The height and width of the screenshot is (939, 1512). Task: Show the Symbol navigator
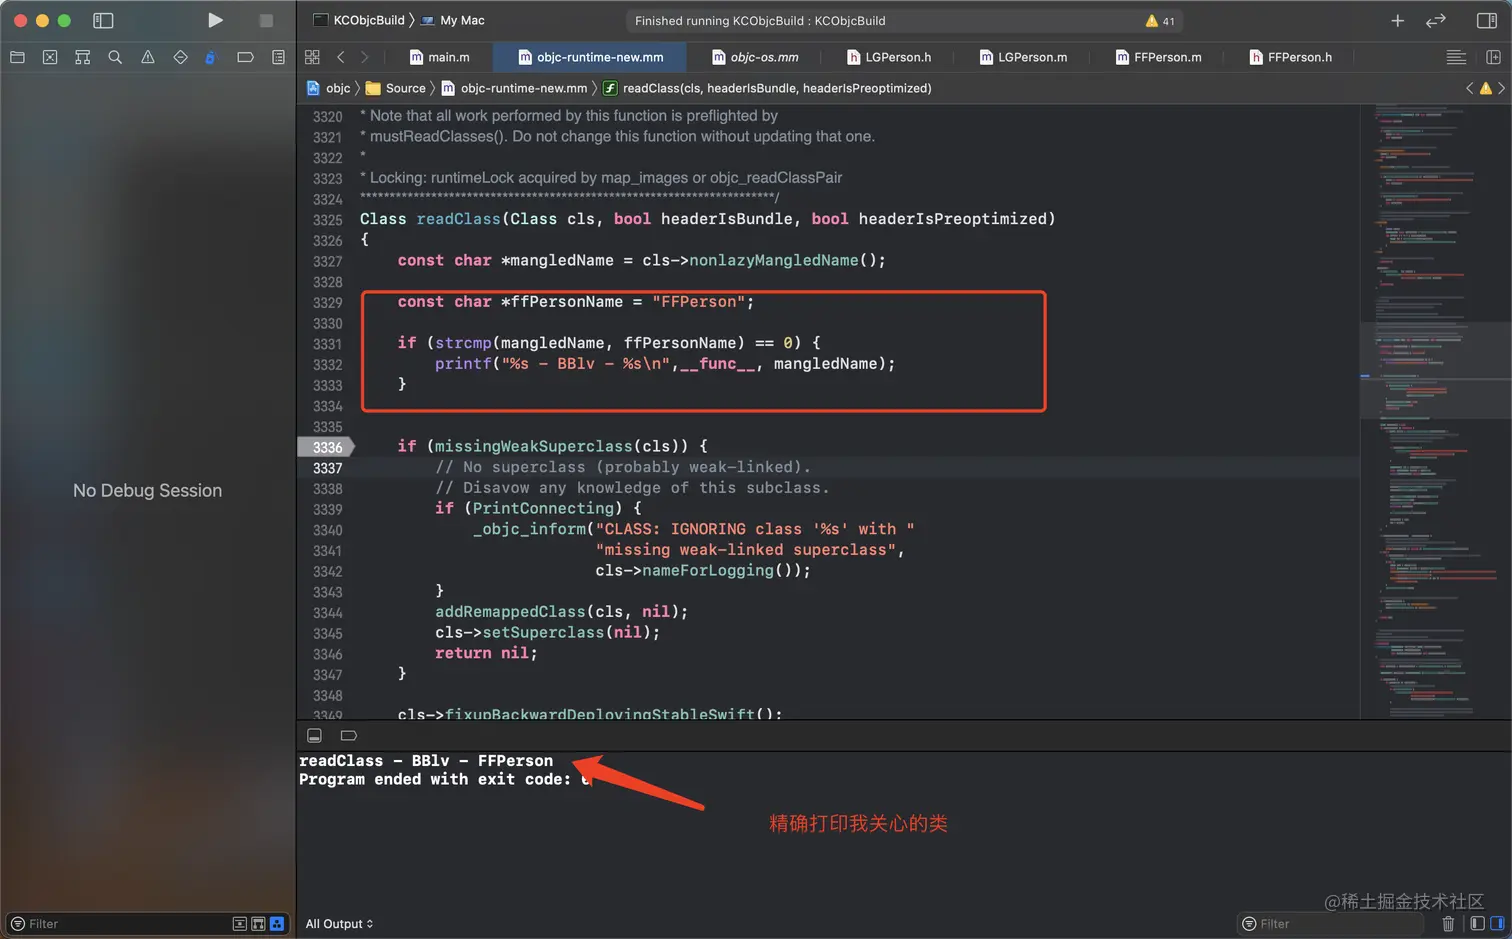tap(83, 57)
